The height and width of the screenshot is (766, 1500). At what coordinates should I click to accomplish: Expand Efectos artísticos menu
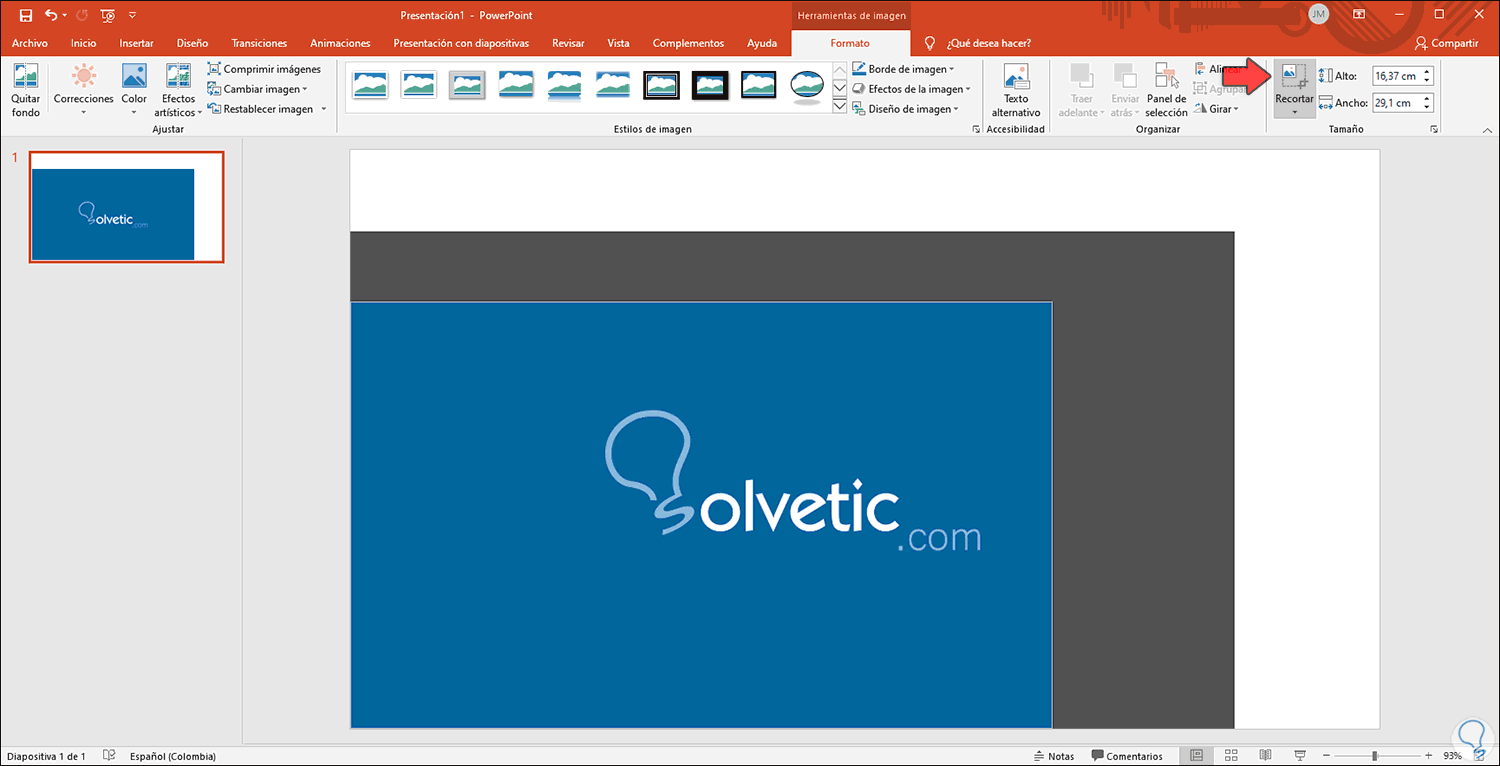click(x=178, y=91)
